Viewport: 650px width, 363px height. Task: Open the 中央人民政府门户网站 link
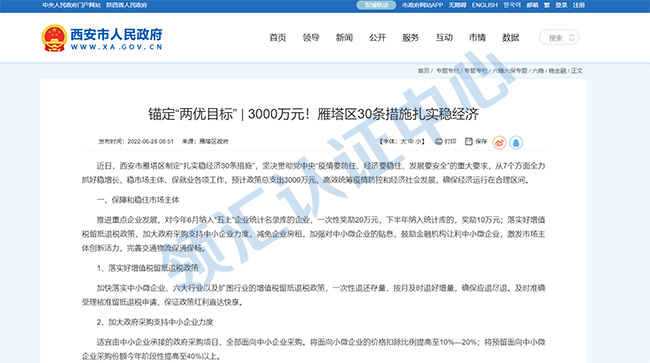coord(71,5)
